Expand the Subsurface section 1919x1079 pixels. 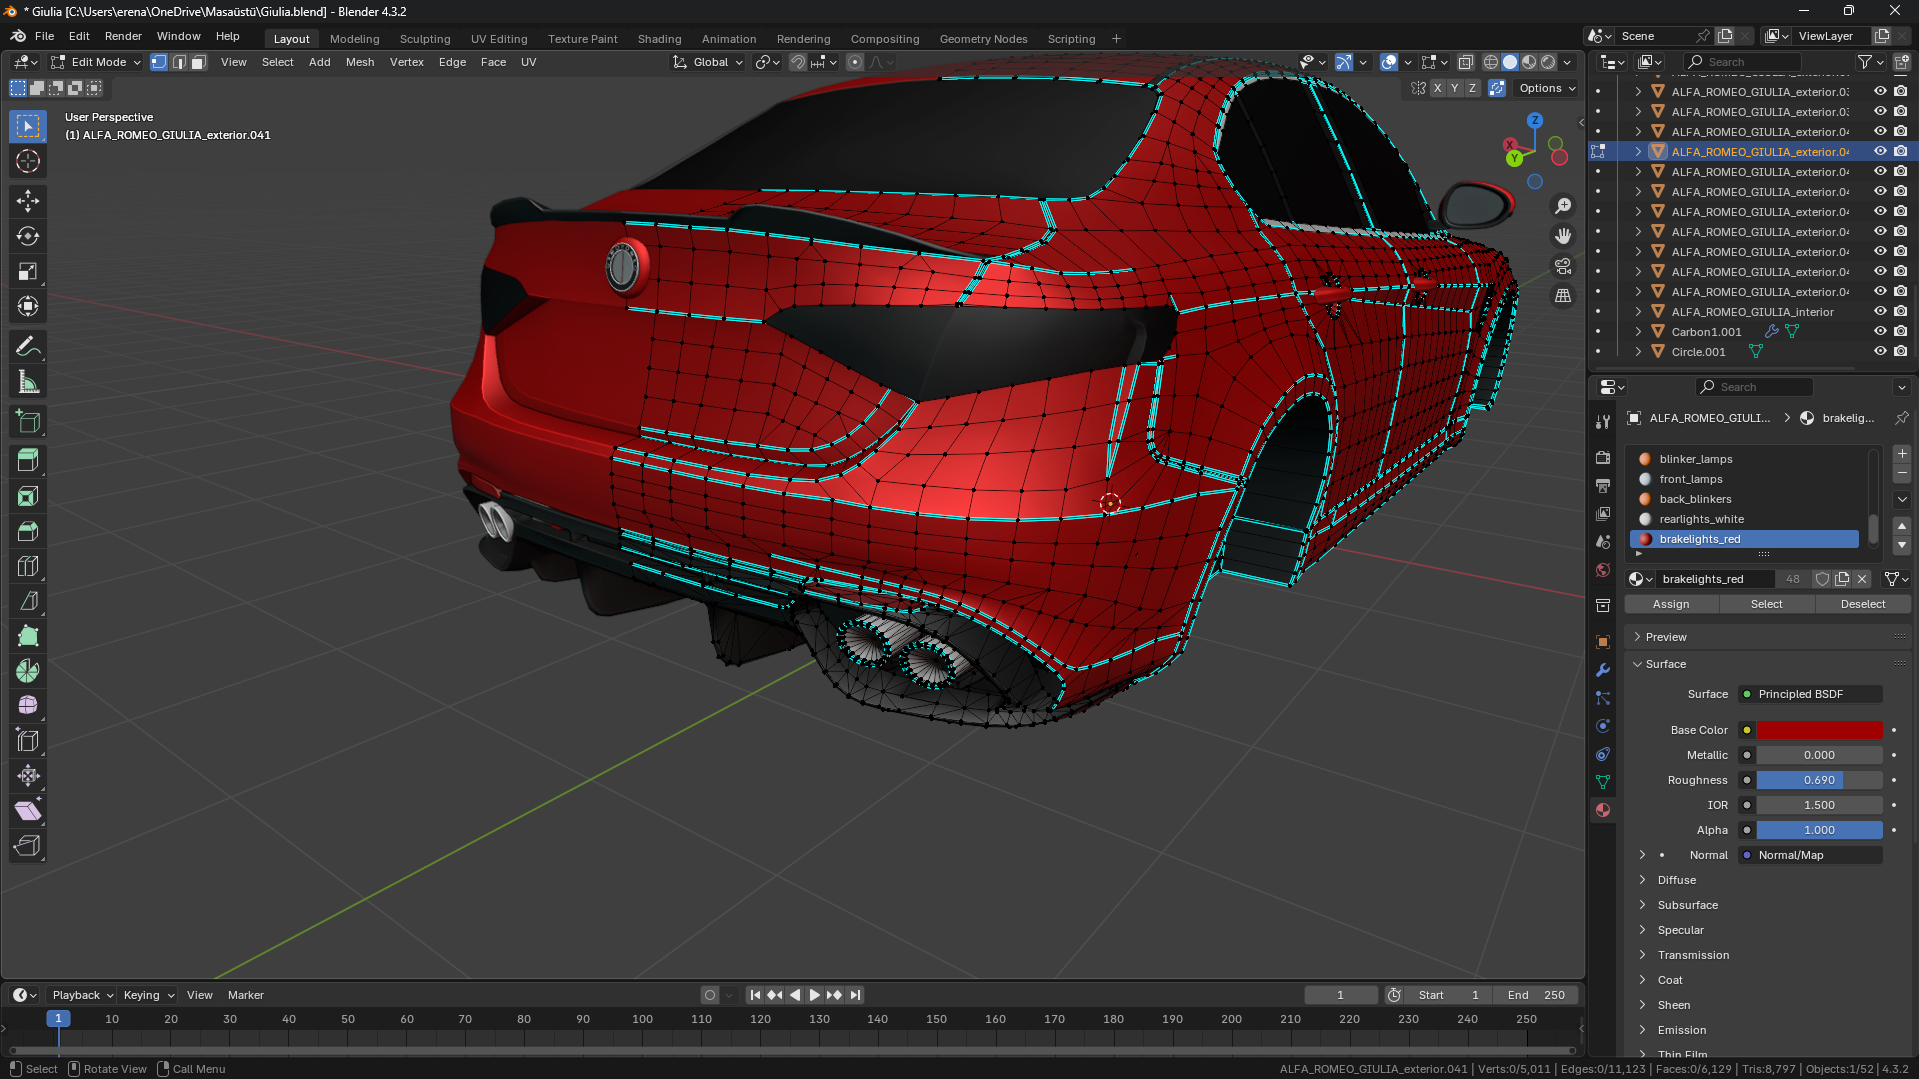pyautogui.click(x=1688, y=905)
